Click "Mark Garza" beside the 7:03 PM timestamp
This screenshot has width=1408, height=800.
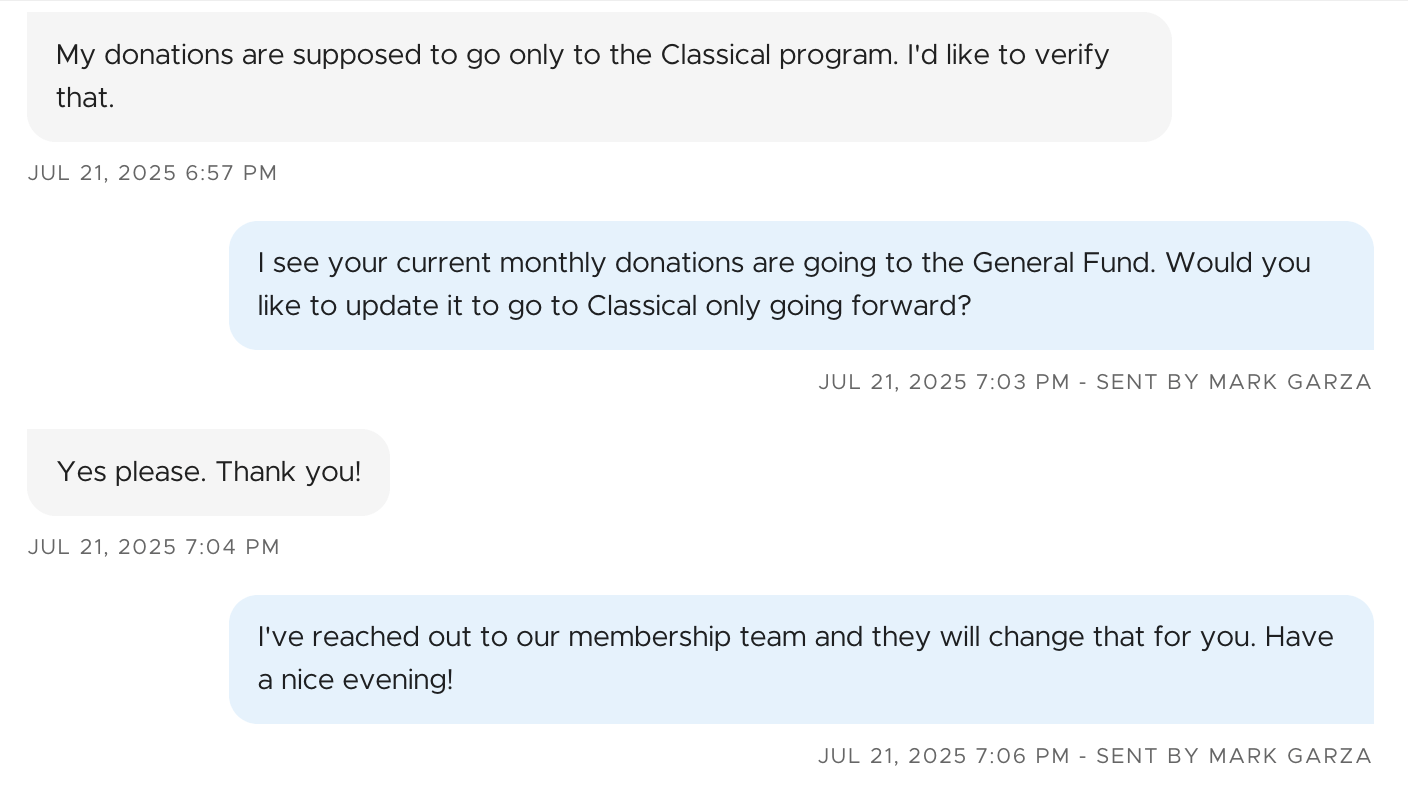(x=1290, y=382)
